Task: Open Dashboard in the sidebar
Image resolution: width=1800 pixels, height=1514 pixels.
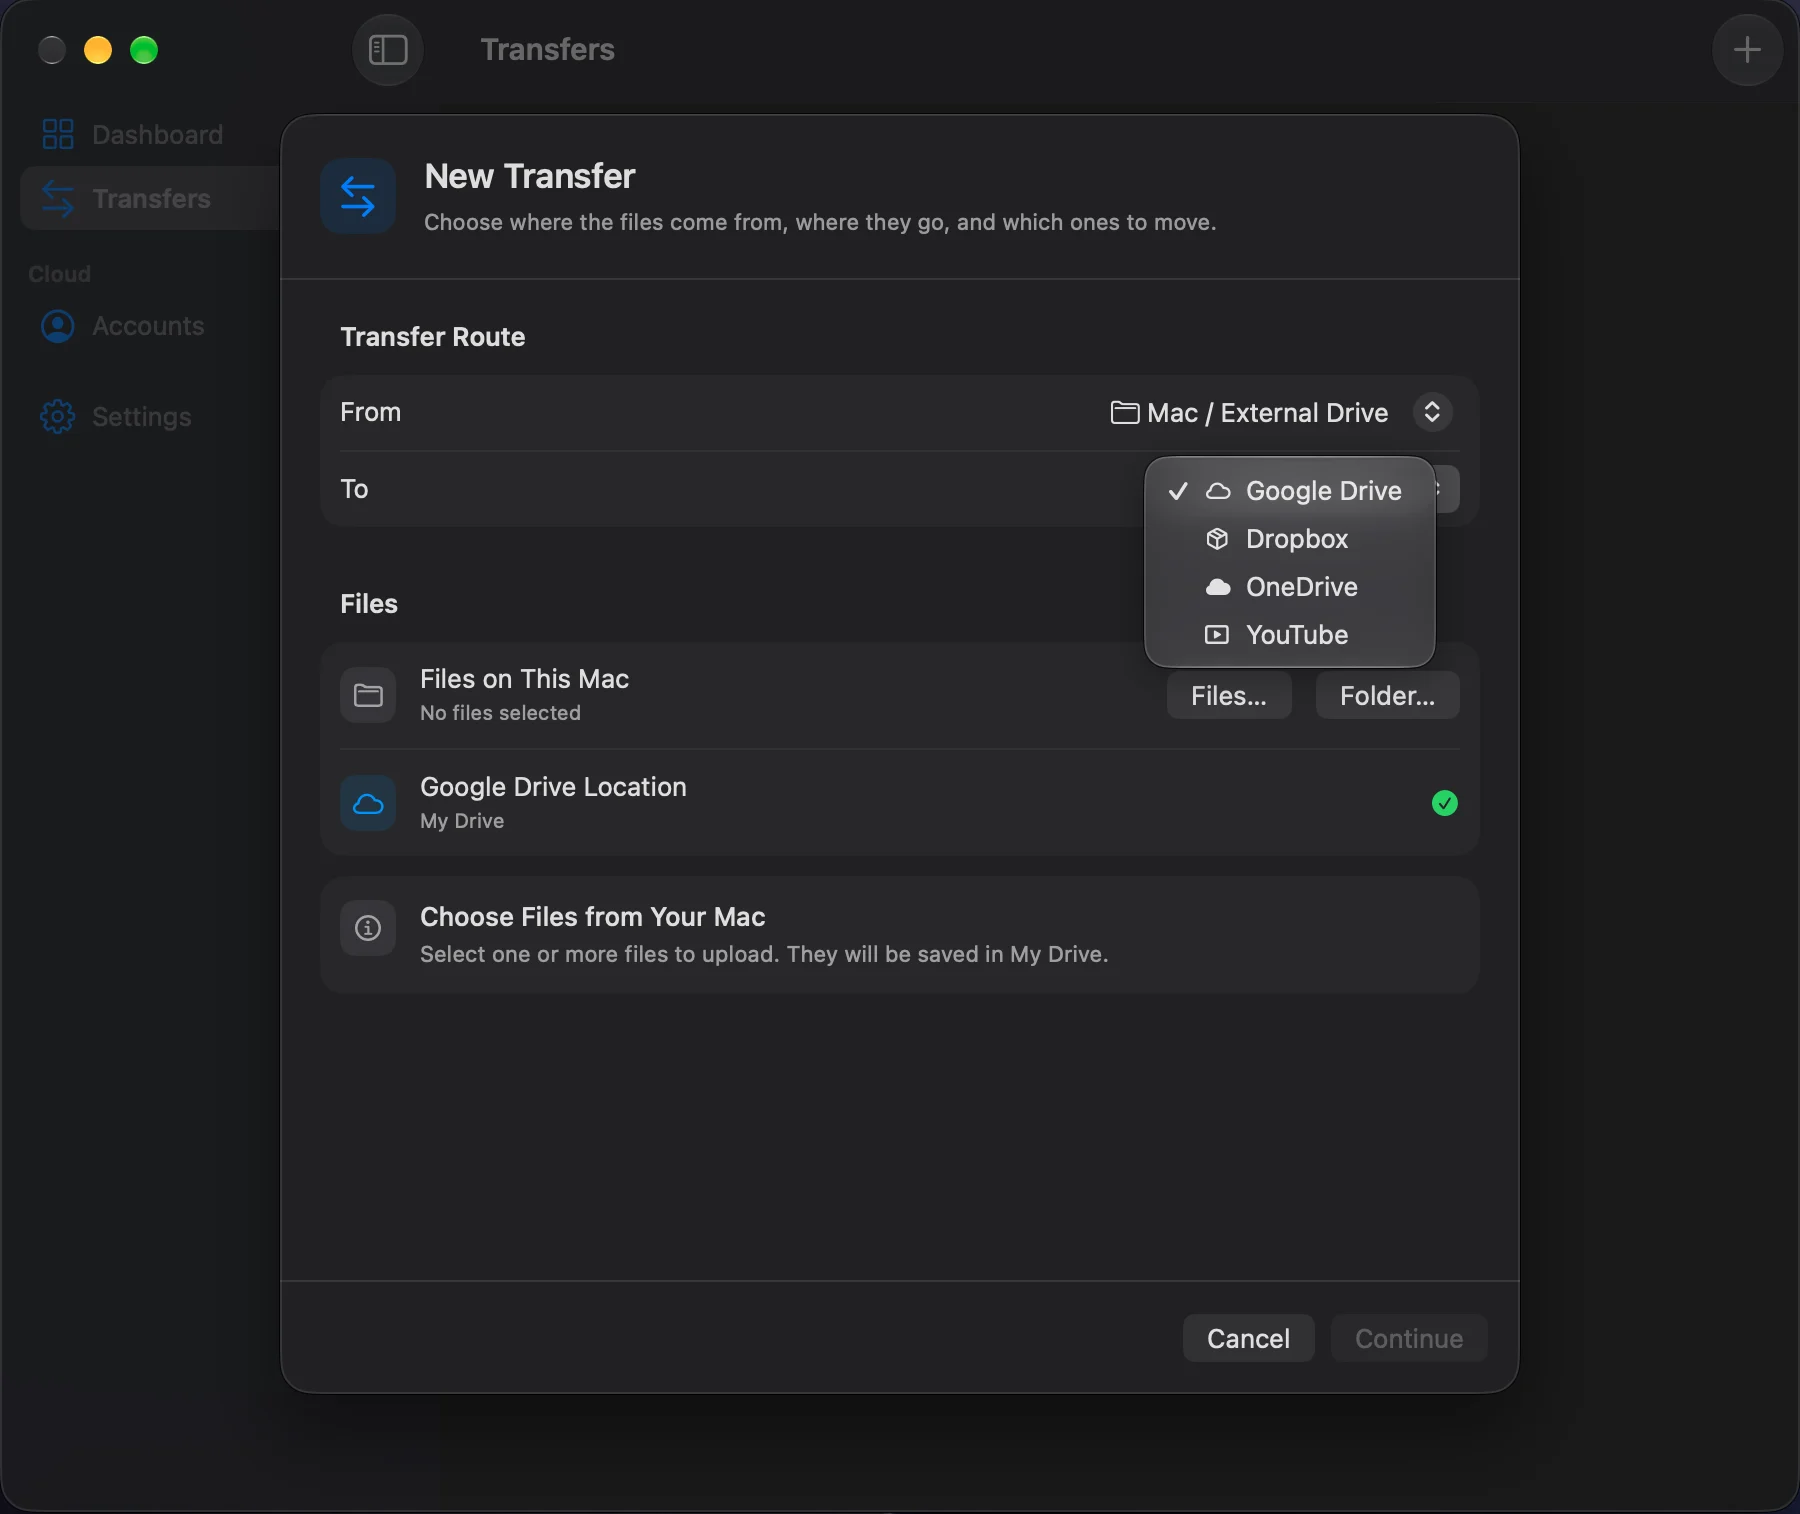Action: coord(150,134)
